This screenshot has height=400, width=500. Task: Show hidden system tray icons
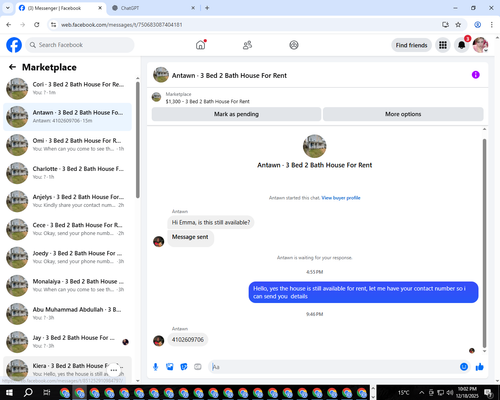click(421, 392)
